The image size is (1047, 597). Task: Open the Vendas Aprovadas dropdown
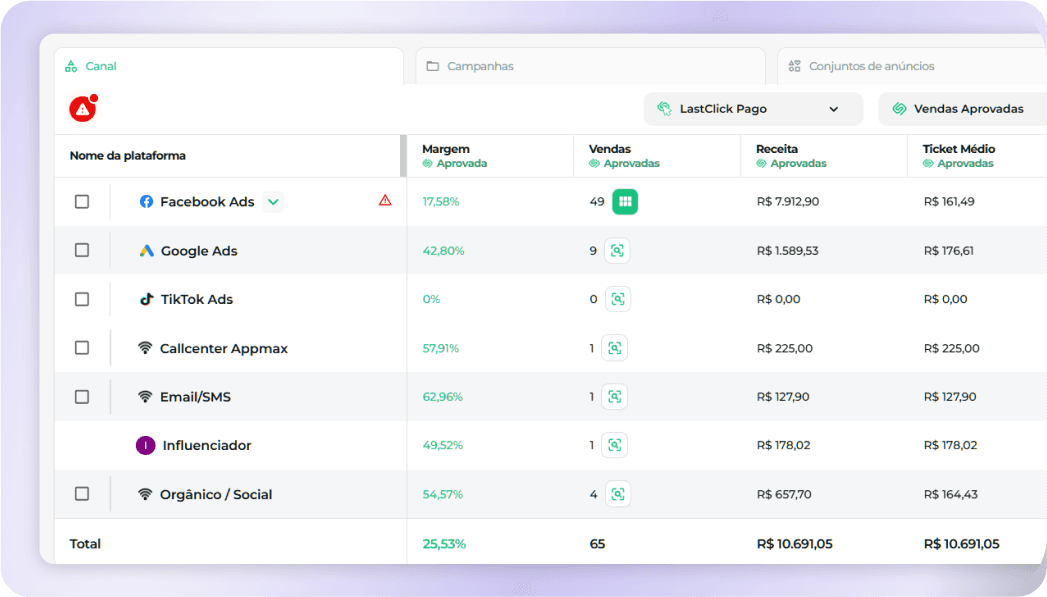(x=960, y=109)
